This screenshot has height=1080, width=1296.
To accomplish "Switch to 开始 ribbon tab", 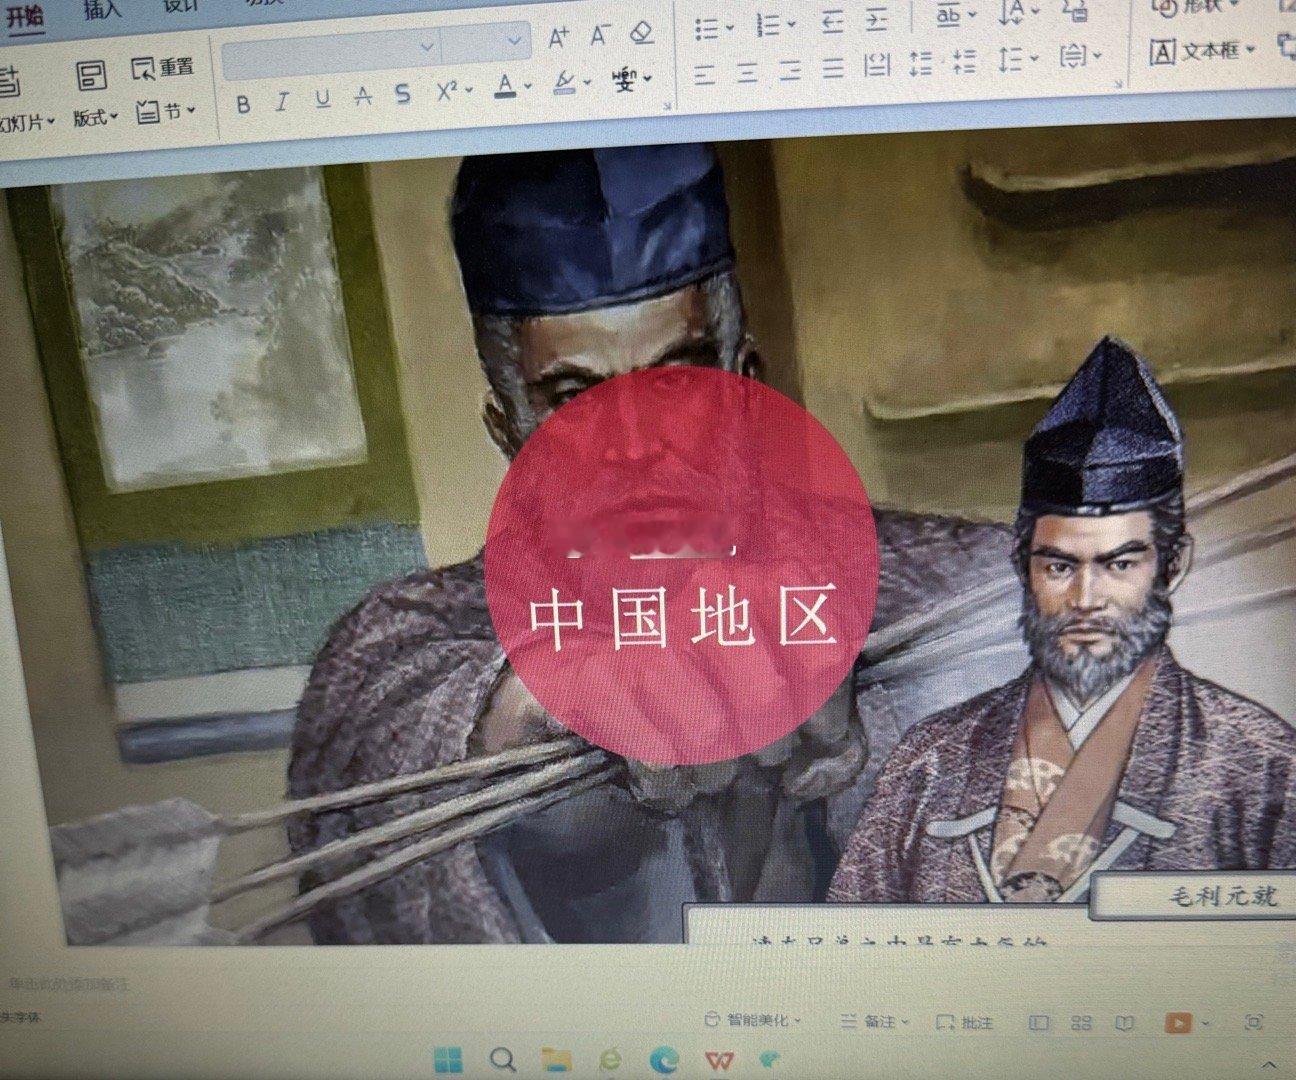I will [25, 16].
